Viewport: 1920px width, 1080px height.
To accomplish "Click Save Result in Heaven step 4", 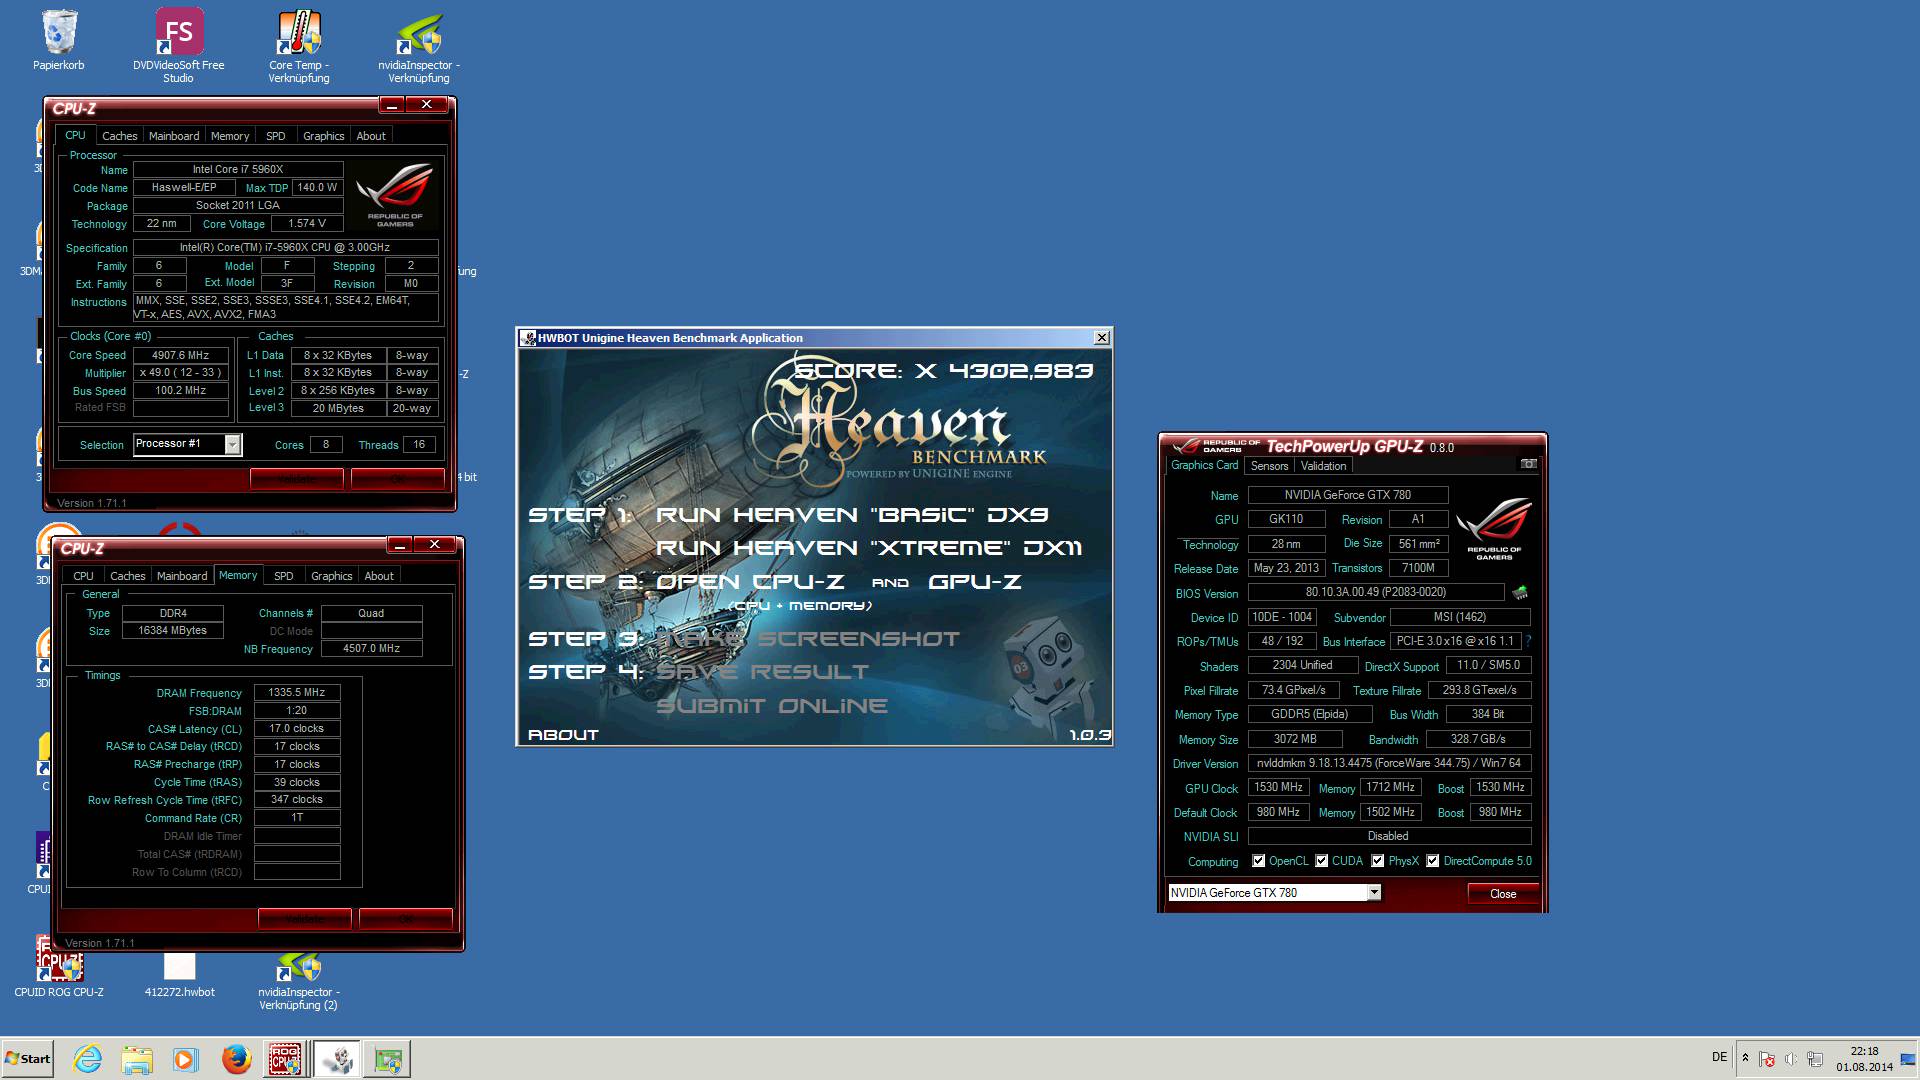I will pyautogui.click(x=762, y=672).
